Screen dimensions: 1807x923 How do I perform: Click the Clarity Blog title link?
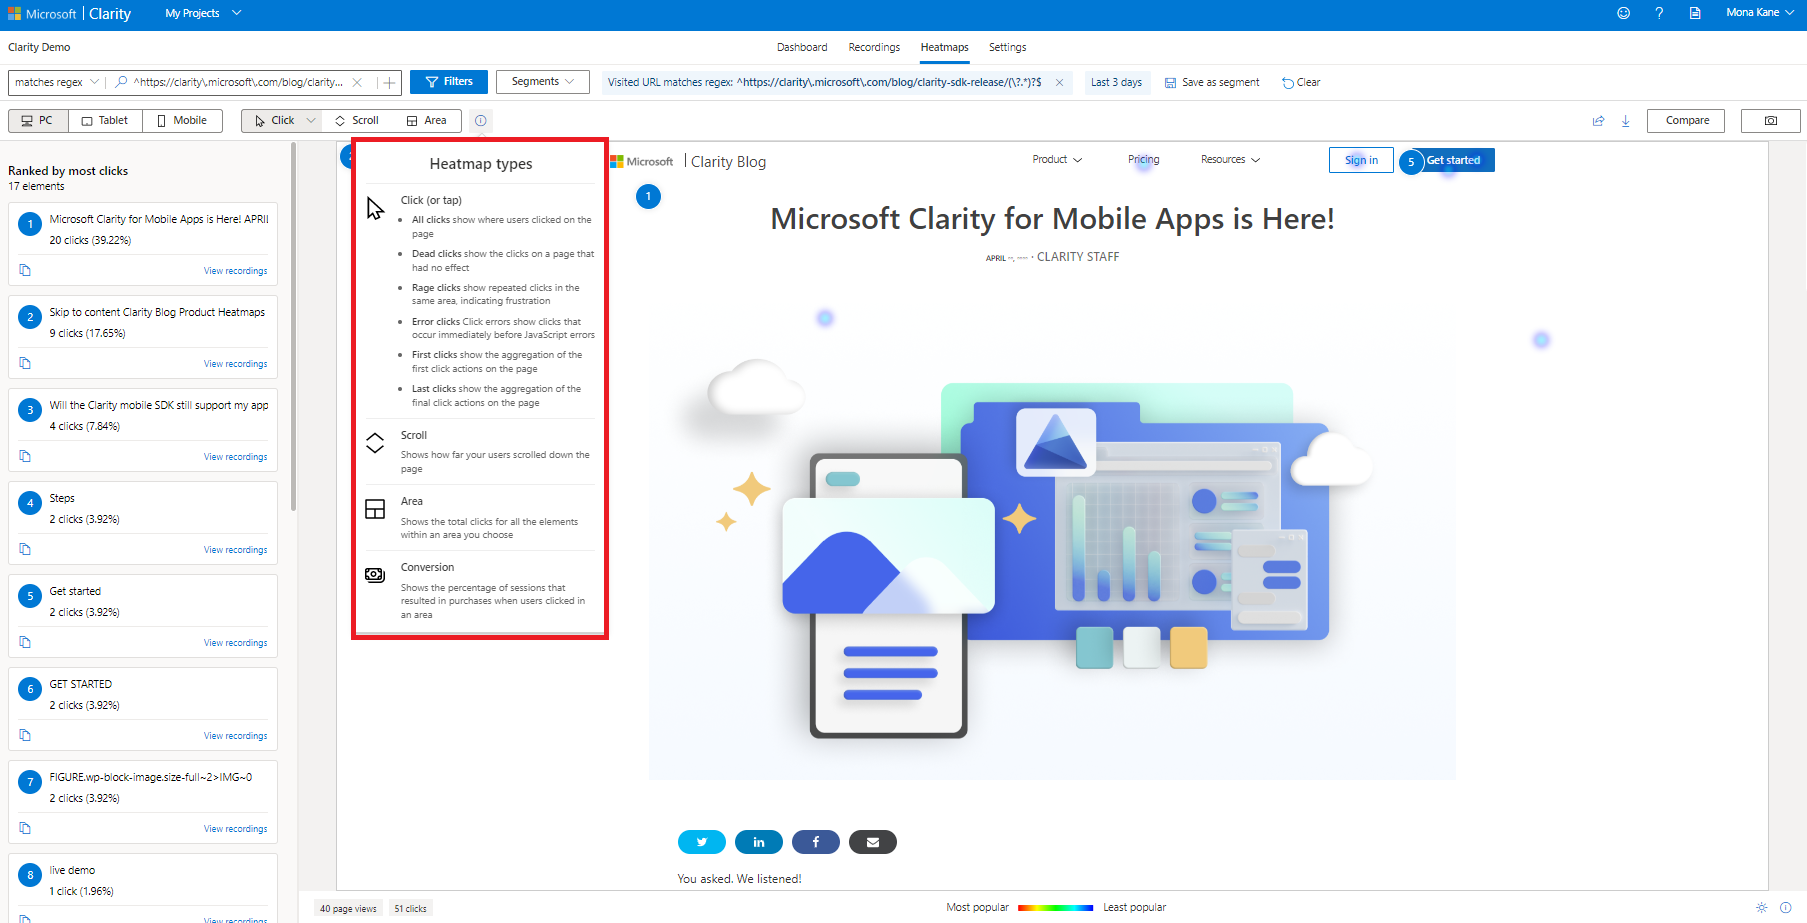(728, 162)
